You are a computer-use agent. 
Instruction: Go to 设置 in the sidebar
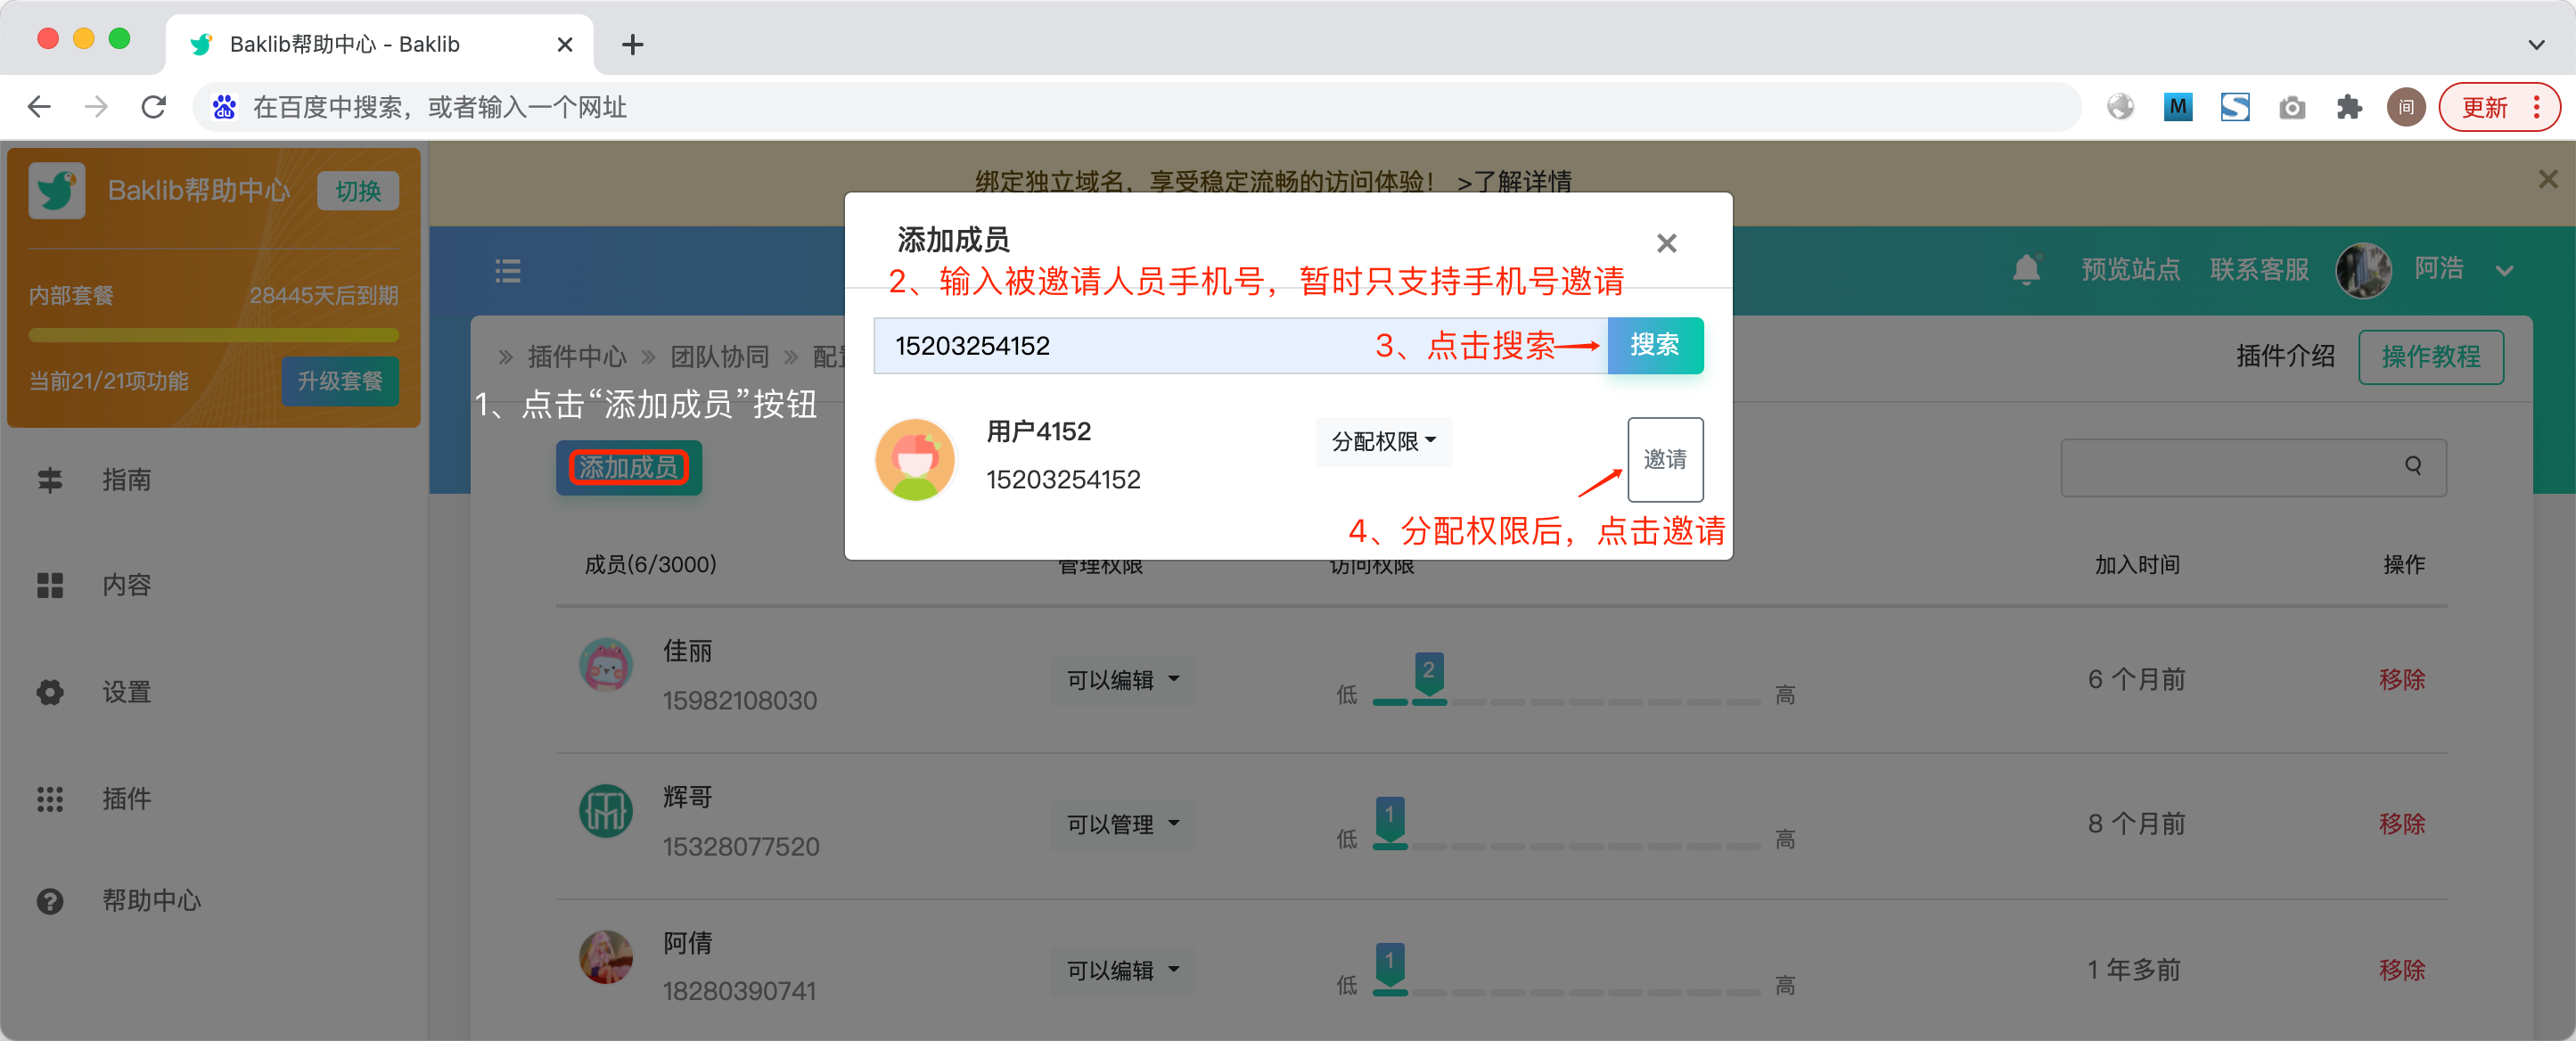pos(126,691)
